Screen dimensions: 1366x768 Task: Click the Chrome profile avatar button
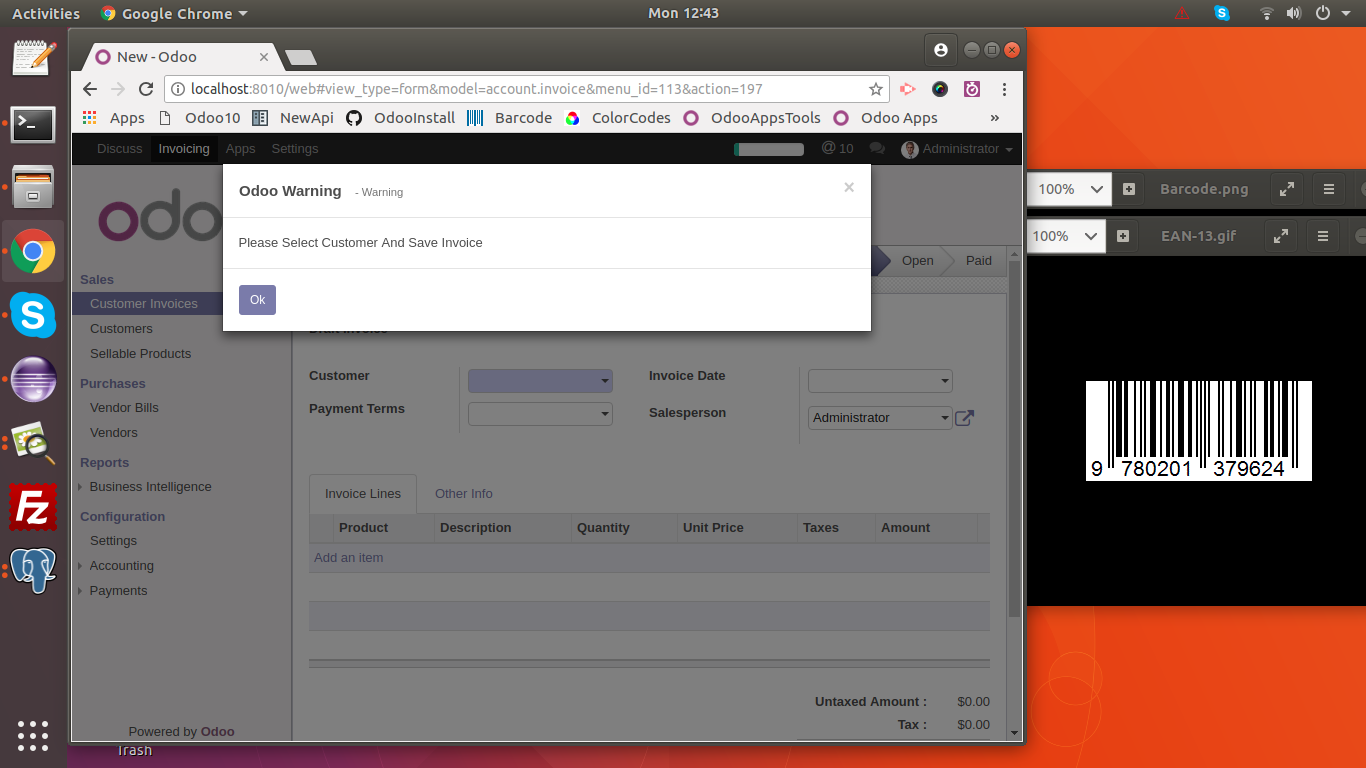(940, 50)
